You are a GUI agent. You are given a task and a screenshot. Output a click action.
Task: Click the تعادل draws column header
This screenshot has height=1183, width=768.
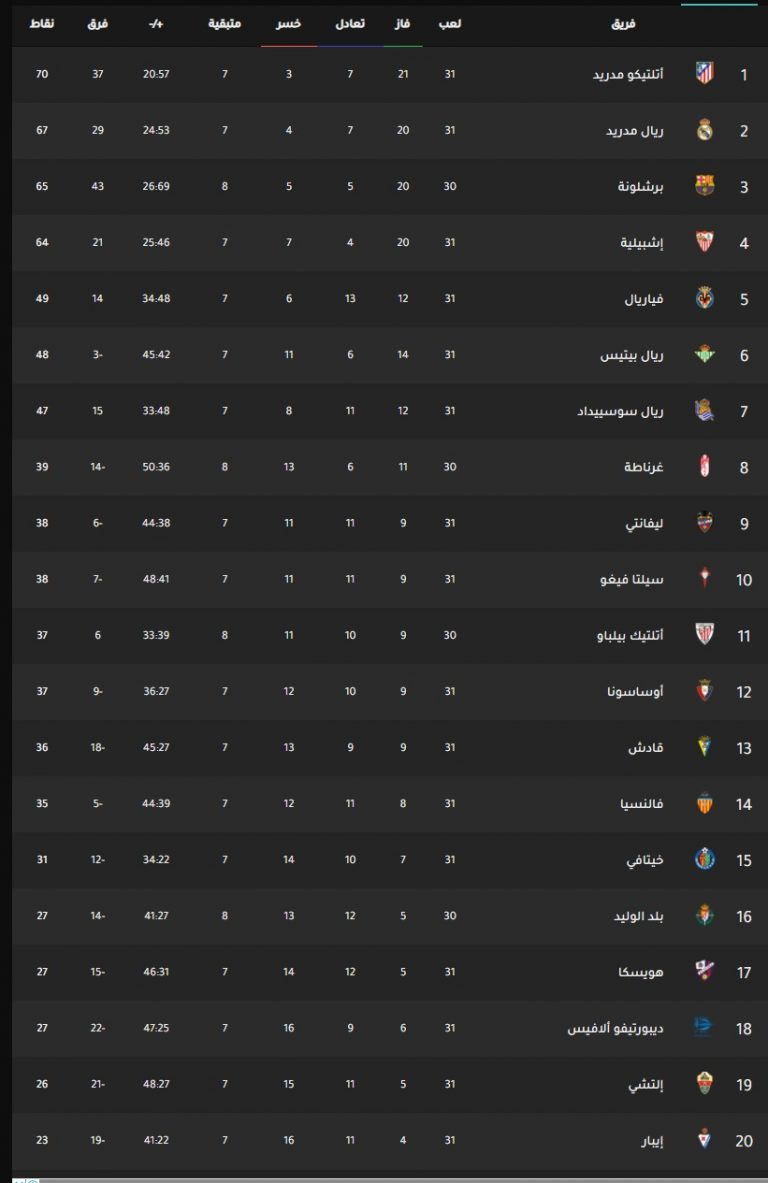pyautogui.click(x=350, y=22)
